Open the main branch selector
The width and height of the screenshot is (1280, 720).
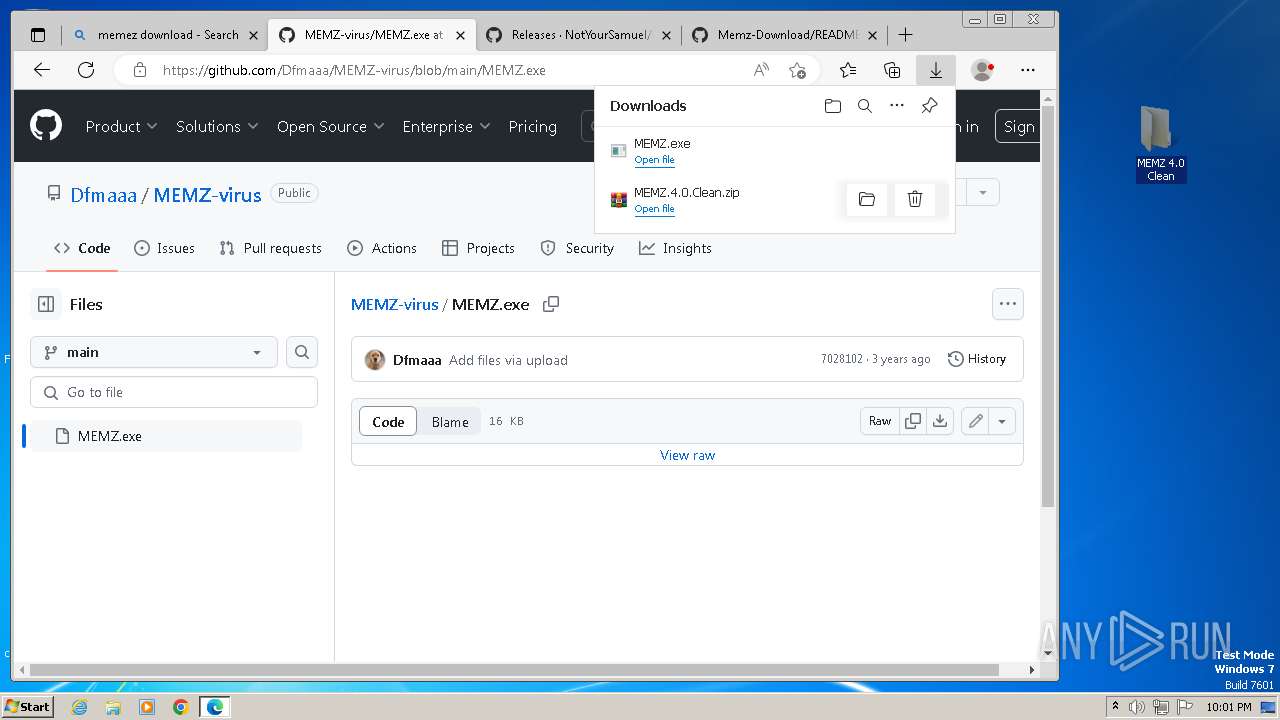click(154, 352)
